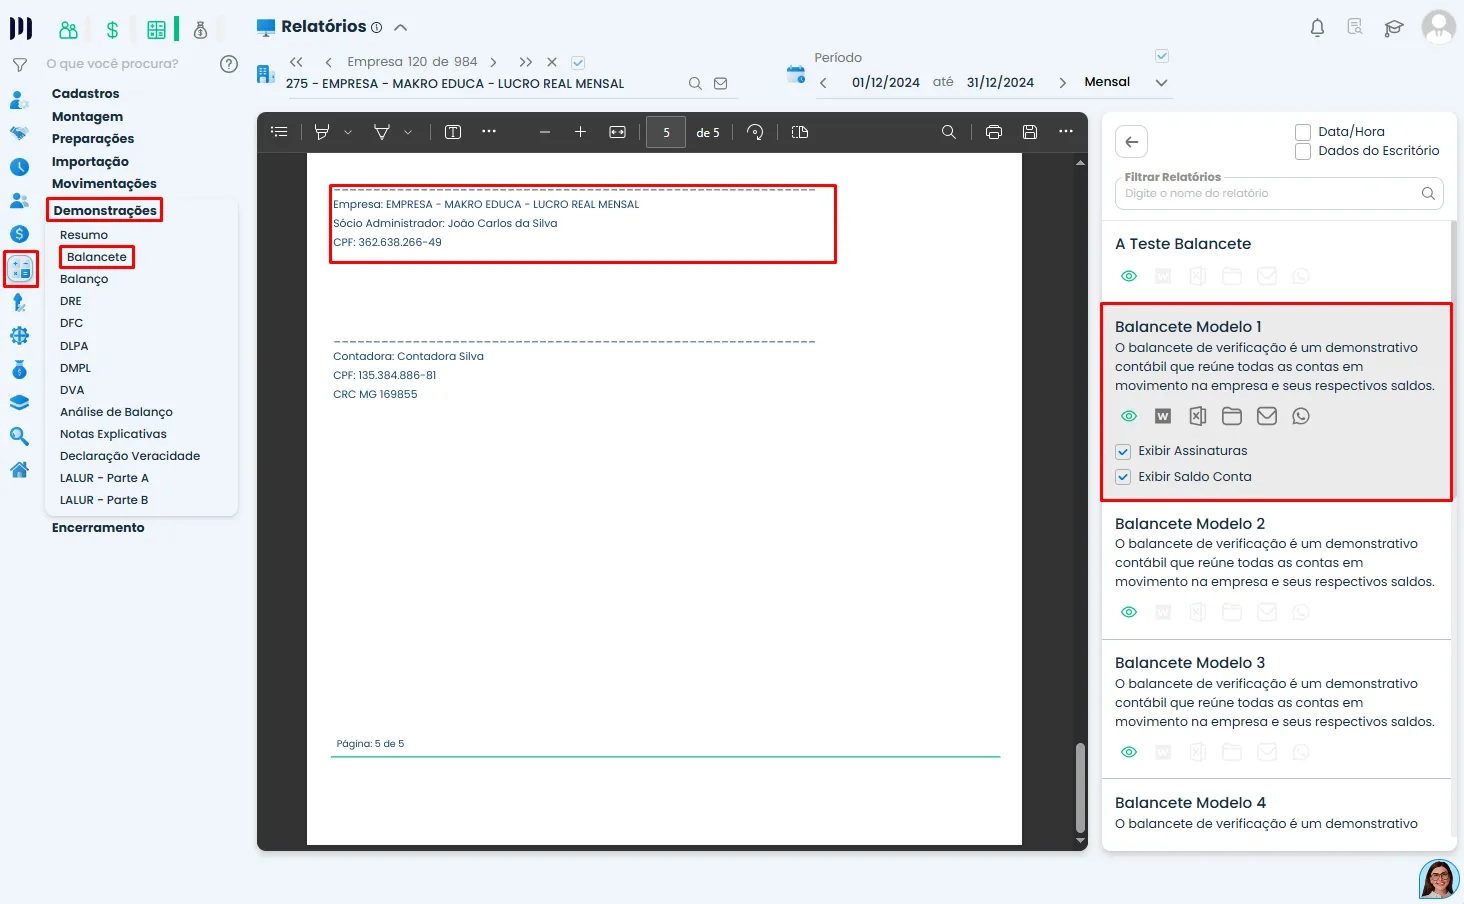Viewport: 1464px width, 904px height.
Task: Go to next company with single arrow
Action: (494, 62)
